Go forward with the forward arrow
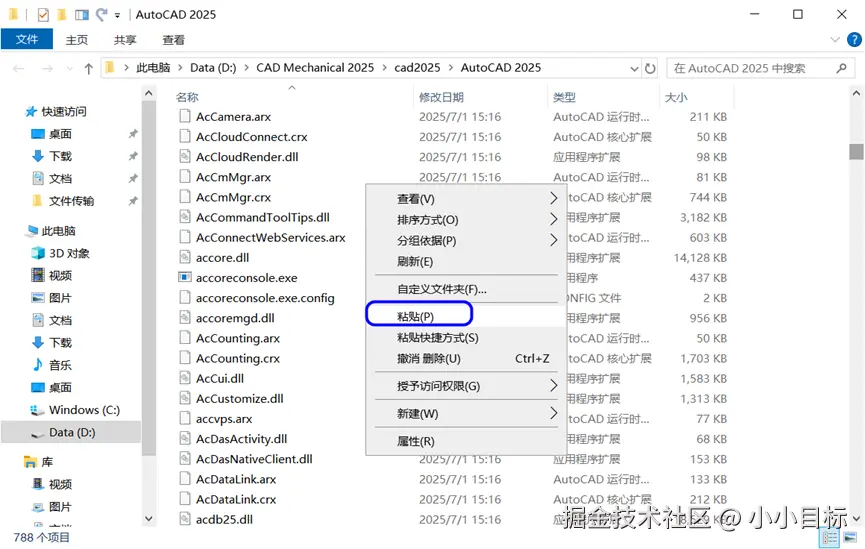Image resolution: width=865 pixels, height=549 pixels. coord(47,68)
